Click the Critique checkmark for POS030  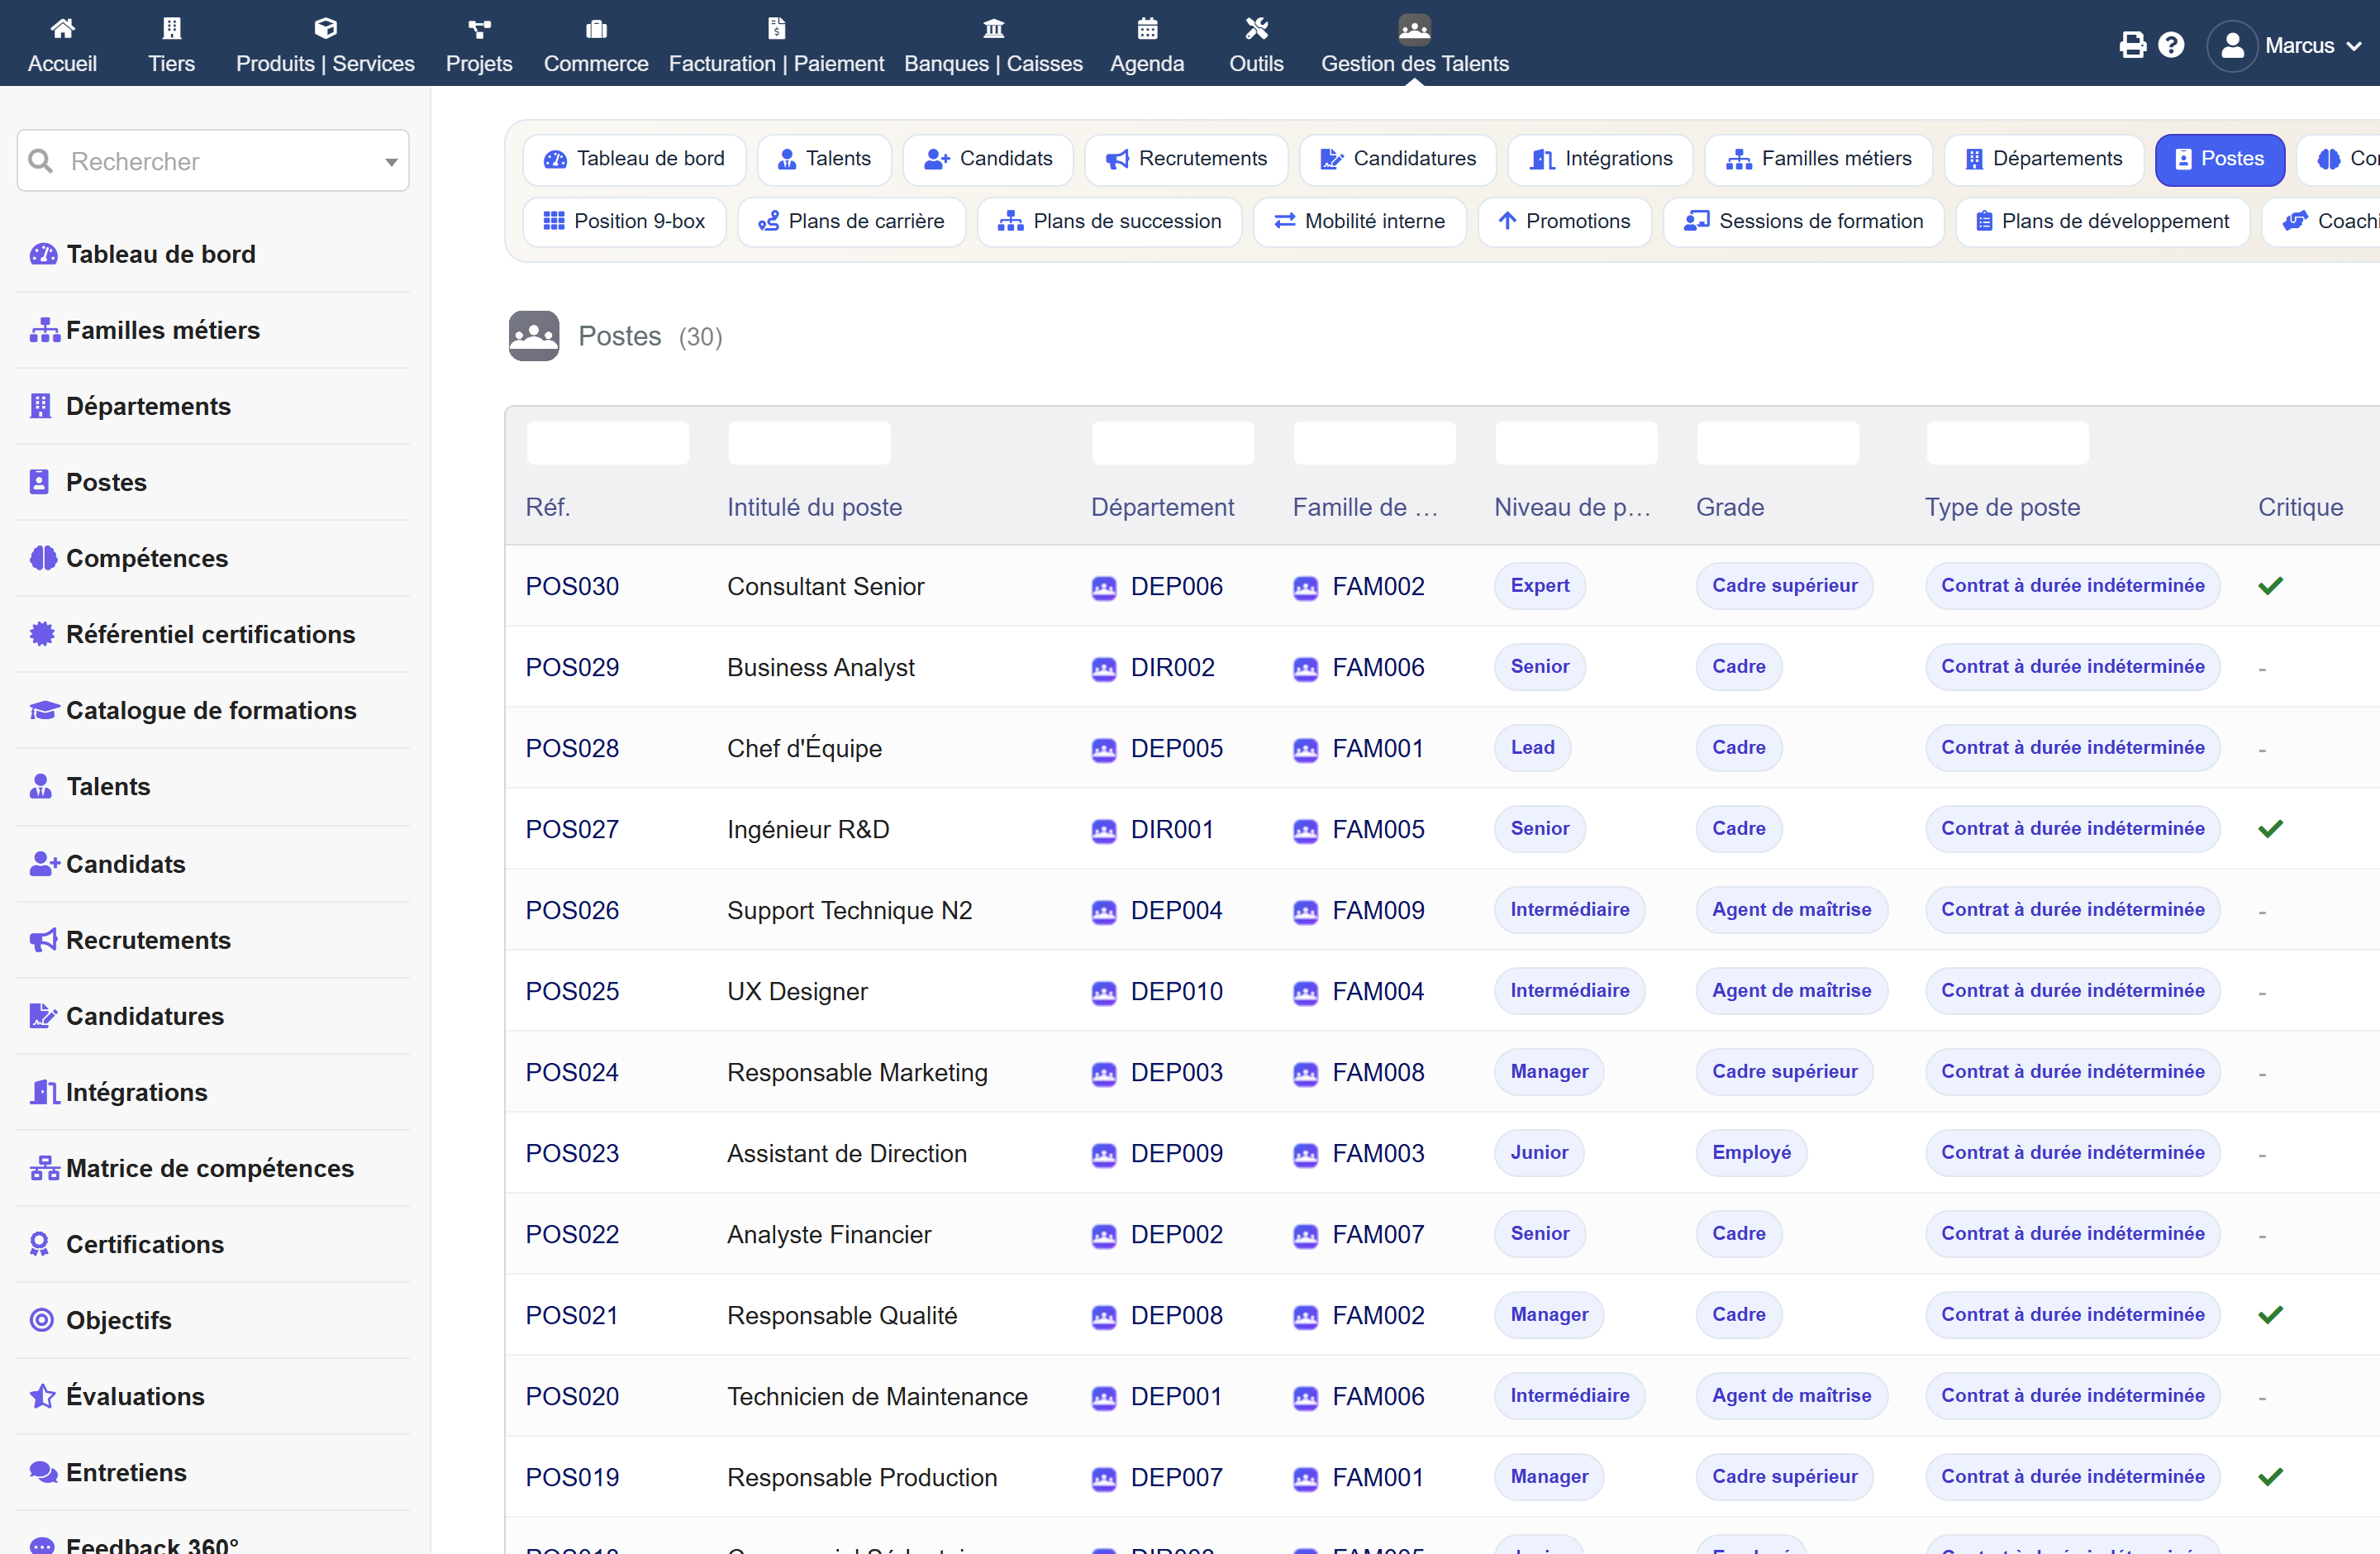pyautogui.click(x=2270, y=586)
